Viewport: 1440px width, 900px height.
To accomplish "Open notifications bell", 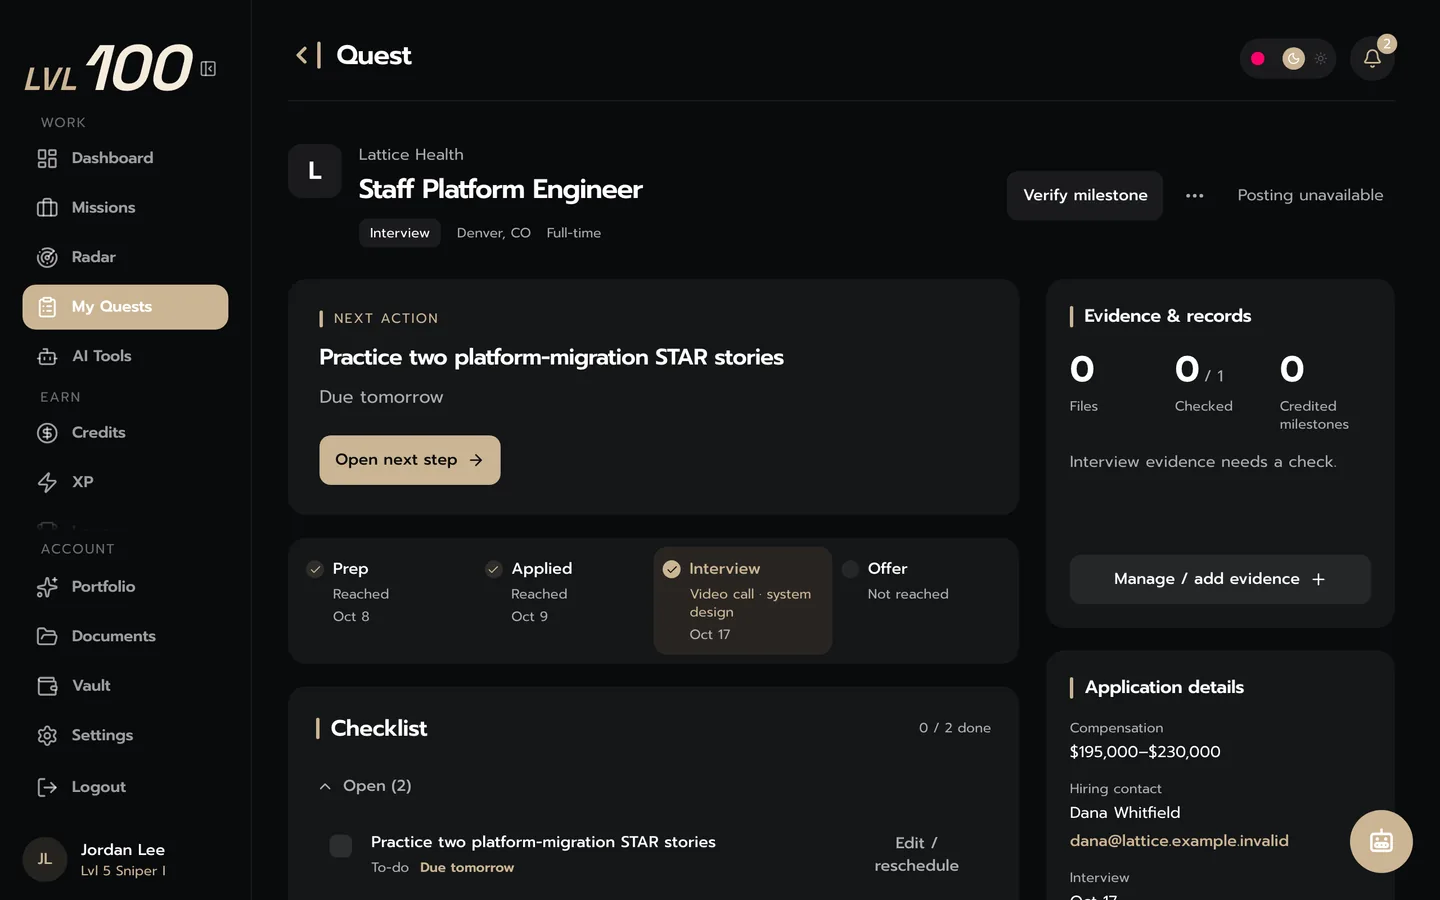I will (x=1372, y=59).
